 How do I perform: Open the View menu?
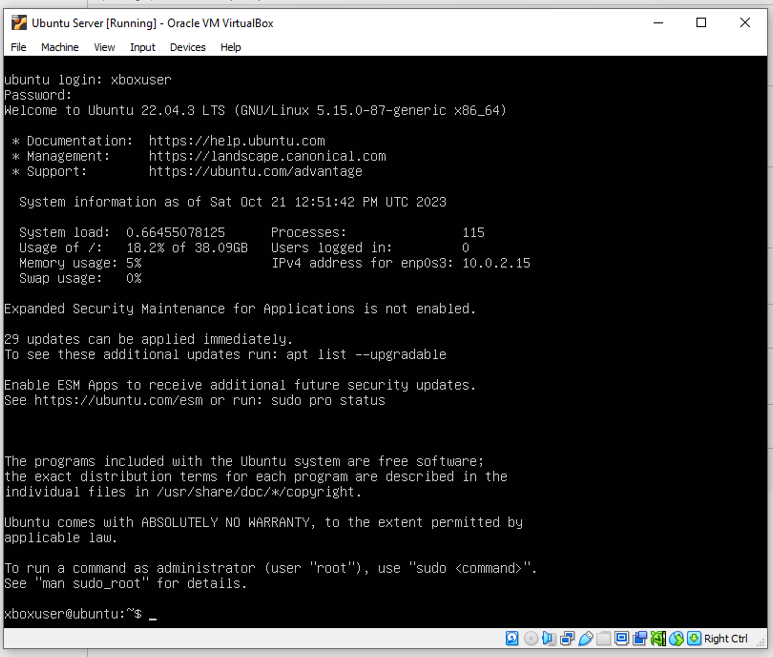point(104,47)
